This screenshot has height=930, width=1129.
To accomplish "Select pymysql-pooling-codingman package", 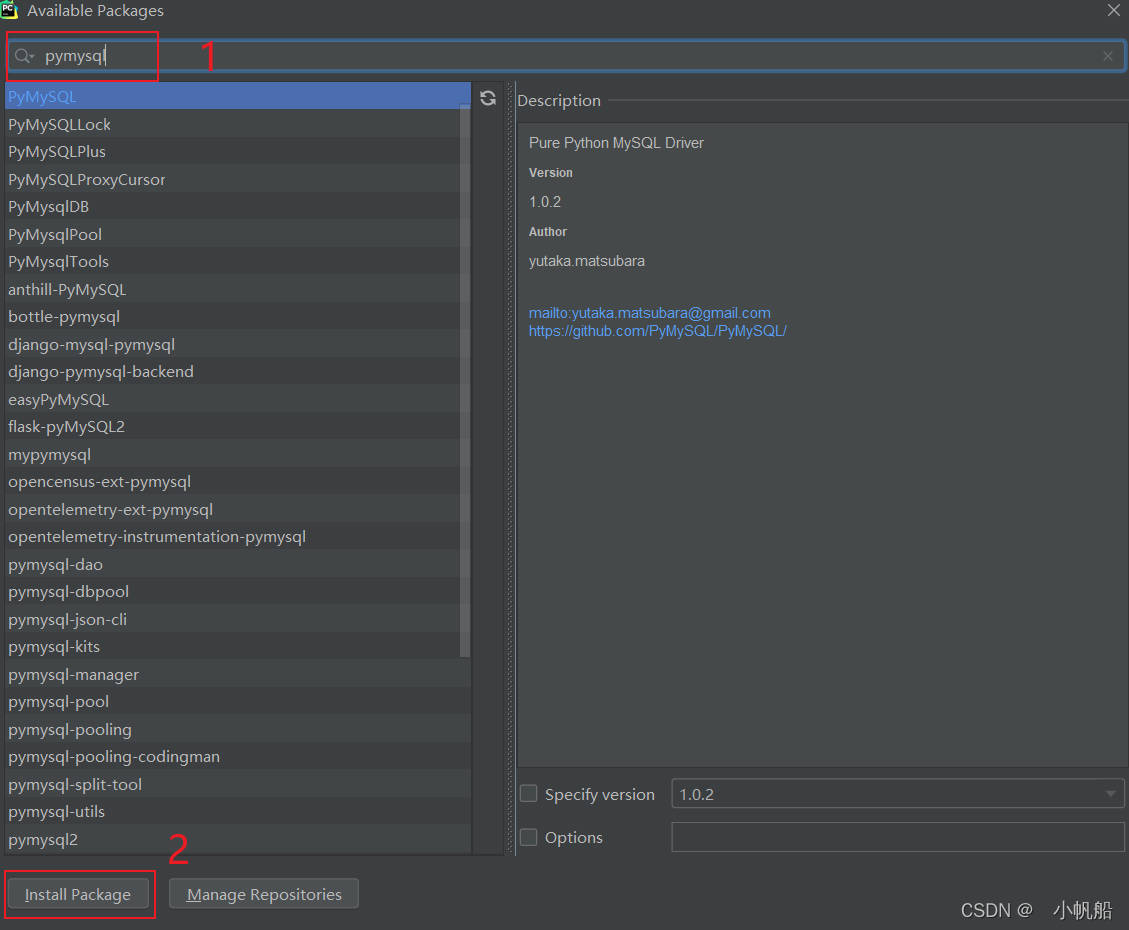I will pos(238,757).
